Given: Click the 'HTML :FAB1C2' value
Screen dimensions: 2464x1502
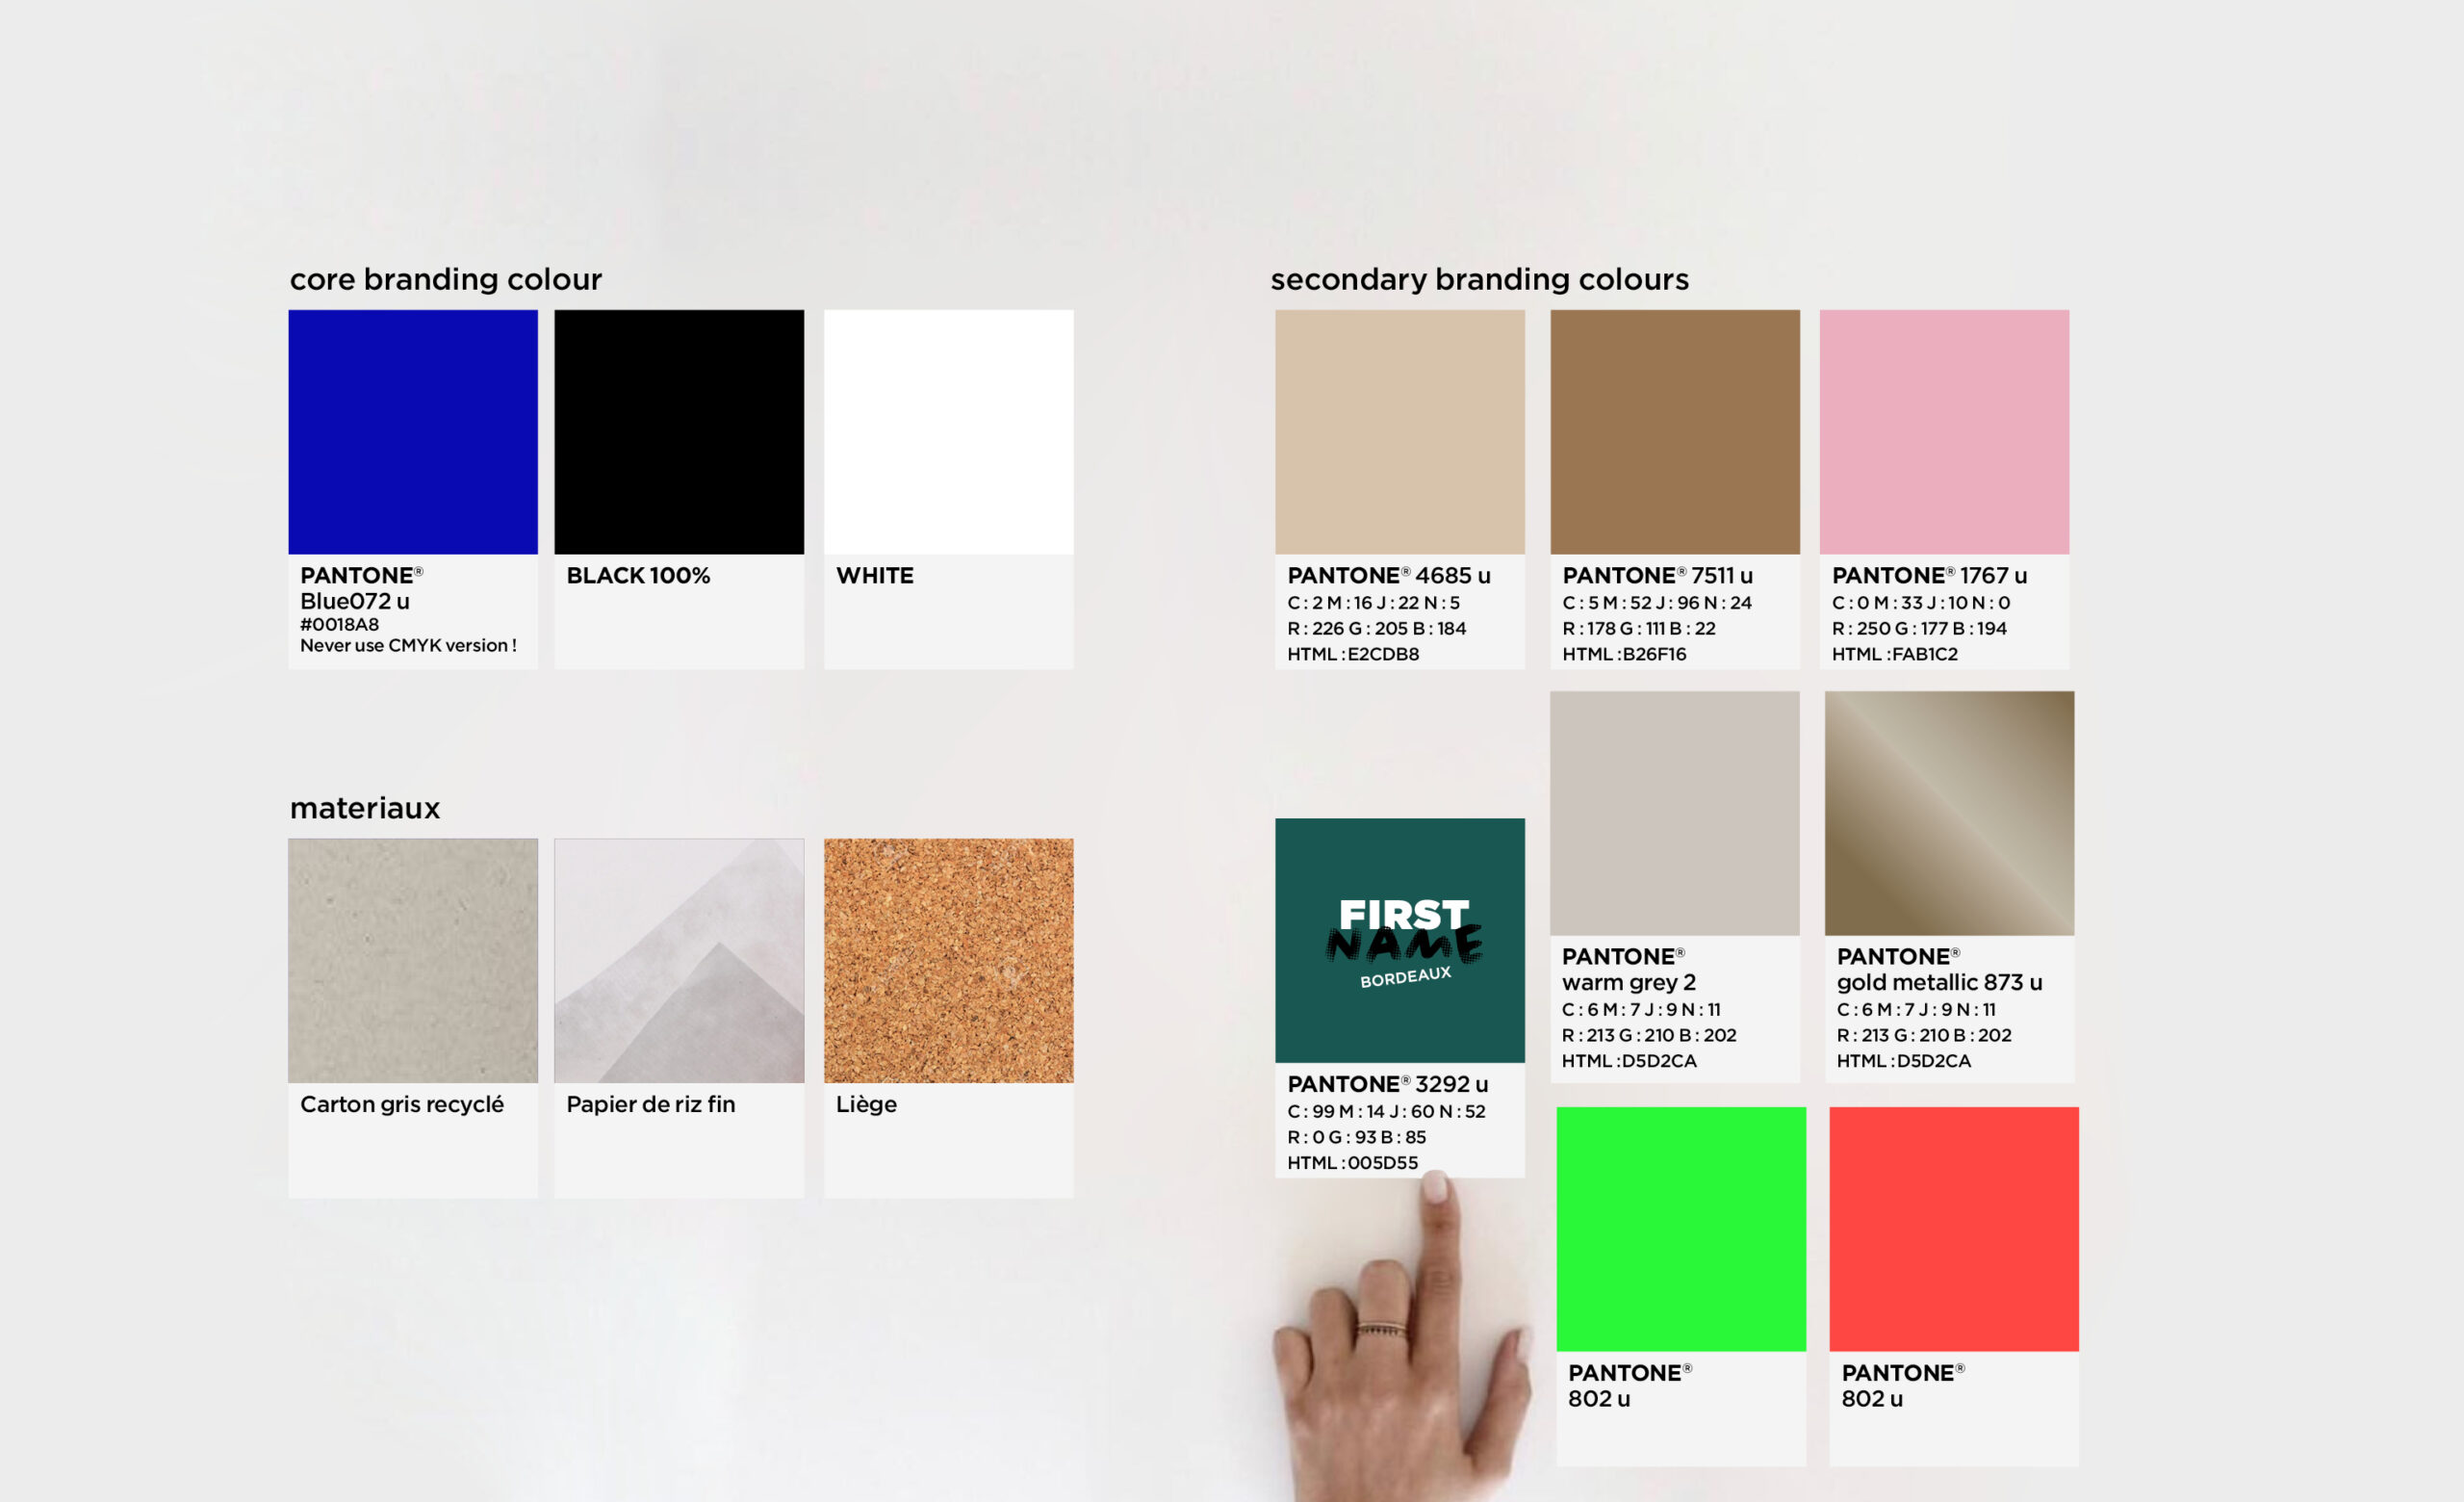Looking at the screenshot, I should [1895, 654].
